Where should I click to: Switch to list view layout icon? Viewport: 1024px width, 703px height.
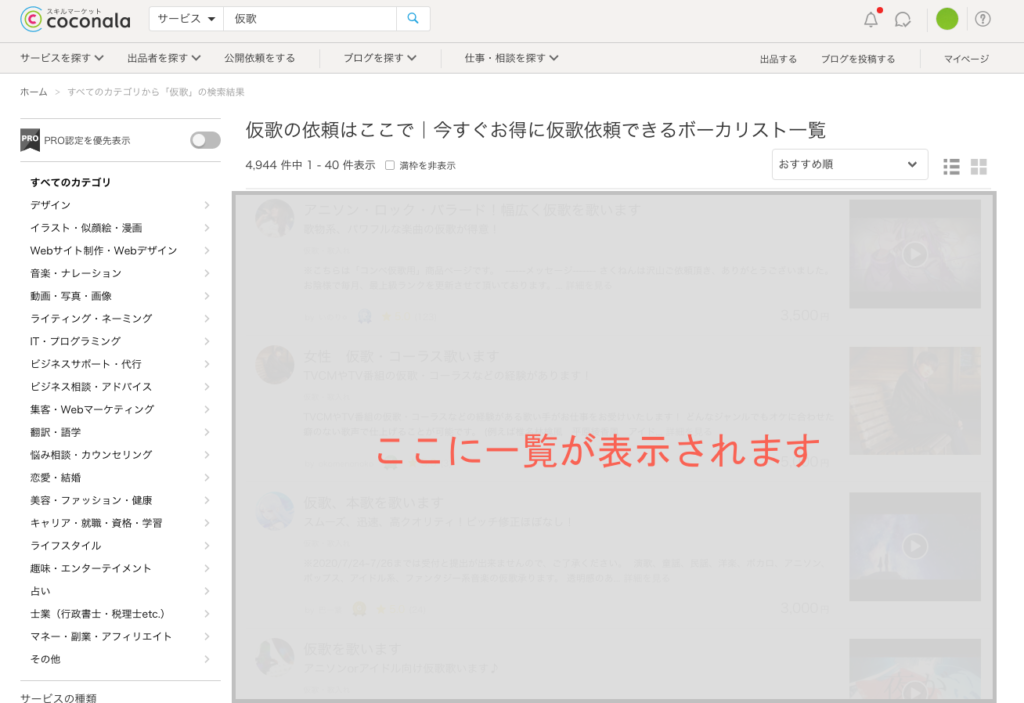(x=951, y=166)
